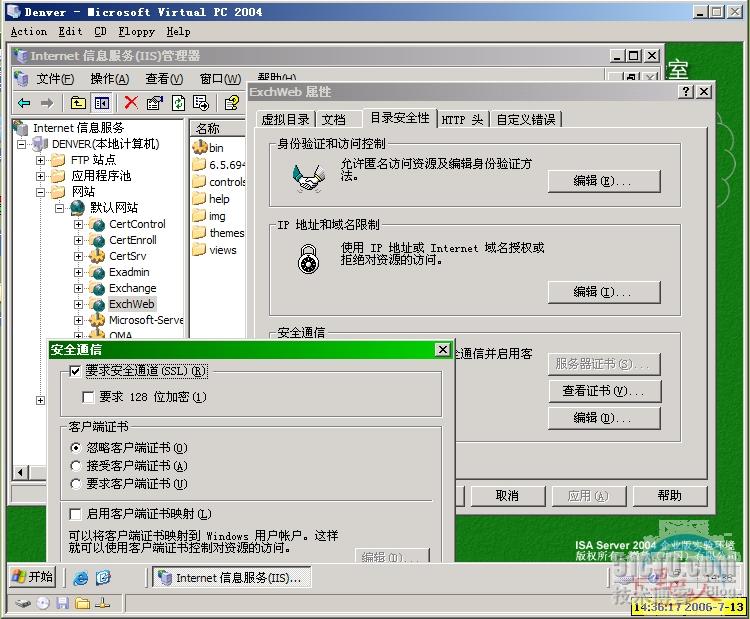Expand the ExchWeb tree node
The height and width of the screenshot is (619, 750).
[78, 304]
